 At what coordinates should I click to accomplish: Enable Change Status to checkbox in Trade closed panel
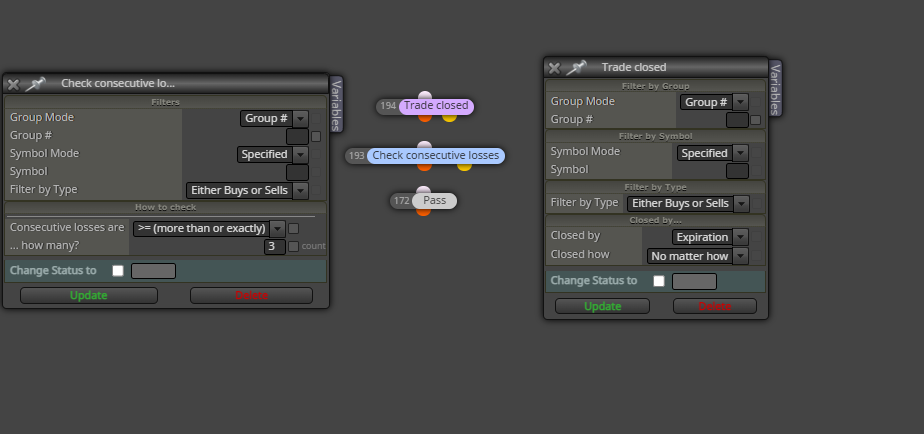[x=659, y=281]
